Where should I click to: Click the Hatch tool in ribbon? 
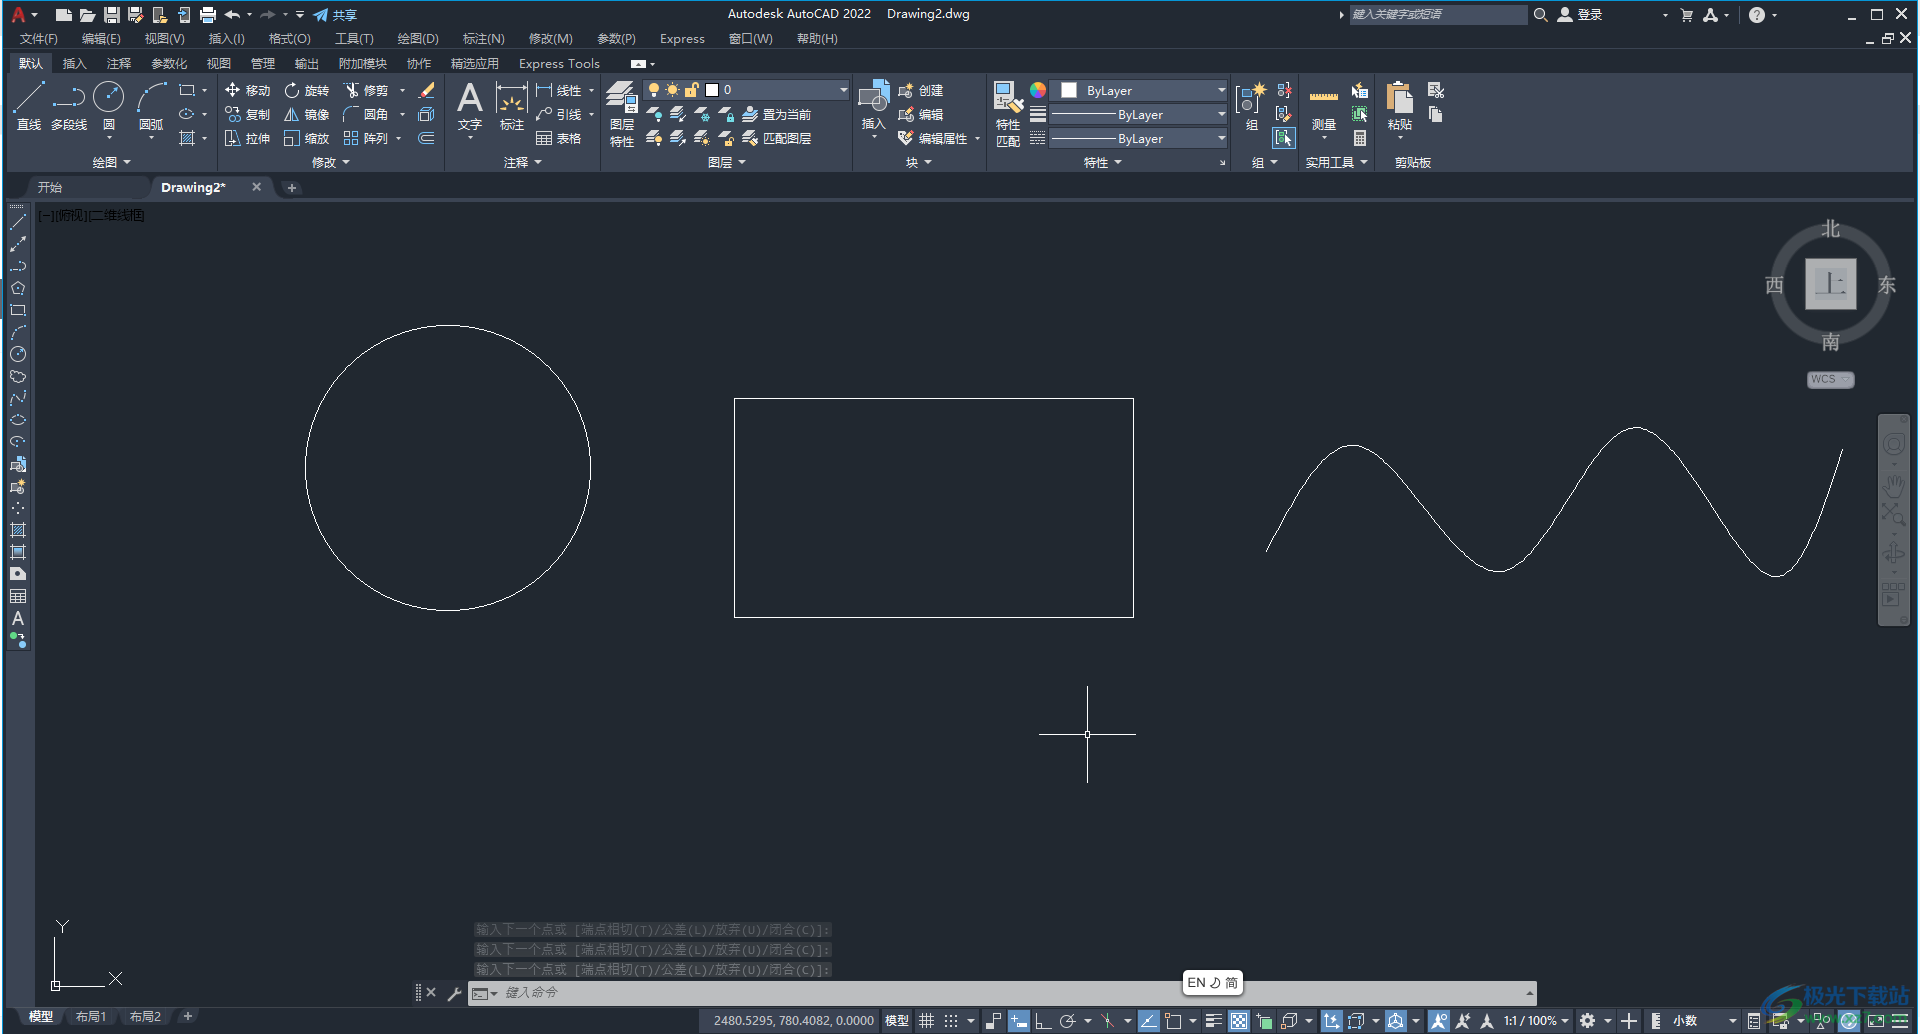187,138
